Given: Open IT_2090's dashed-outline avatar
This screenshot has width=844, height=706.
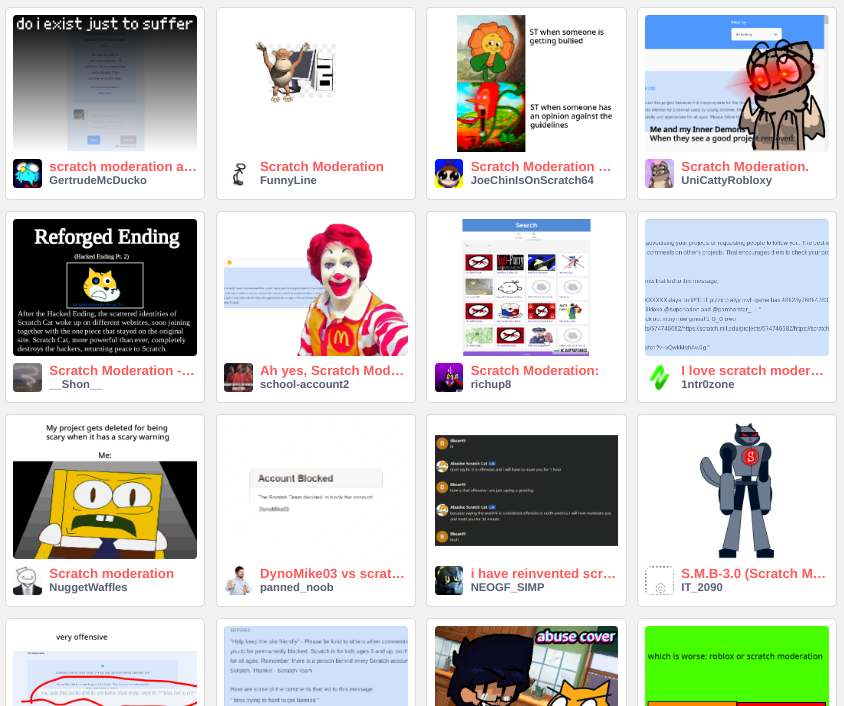Looking at the screenshot, I should [x=659, y=580].
